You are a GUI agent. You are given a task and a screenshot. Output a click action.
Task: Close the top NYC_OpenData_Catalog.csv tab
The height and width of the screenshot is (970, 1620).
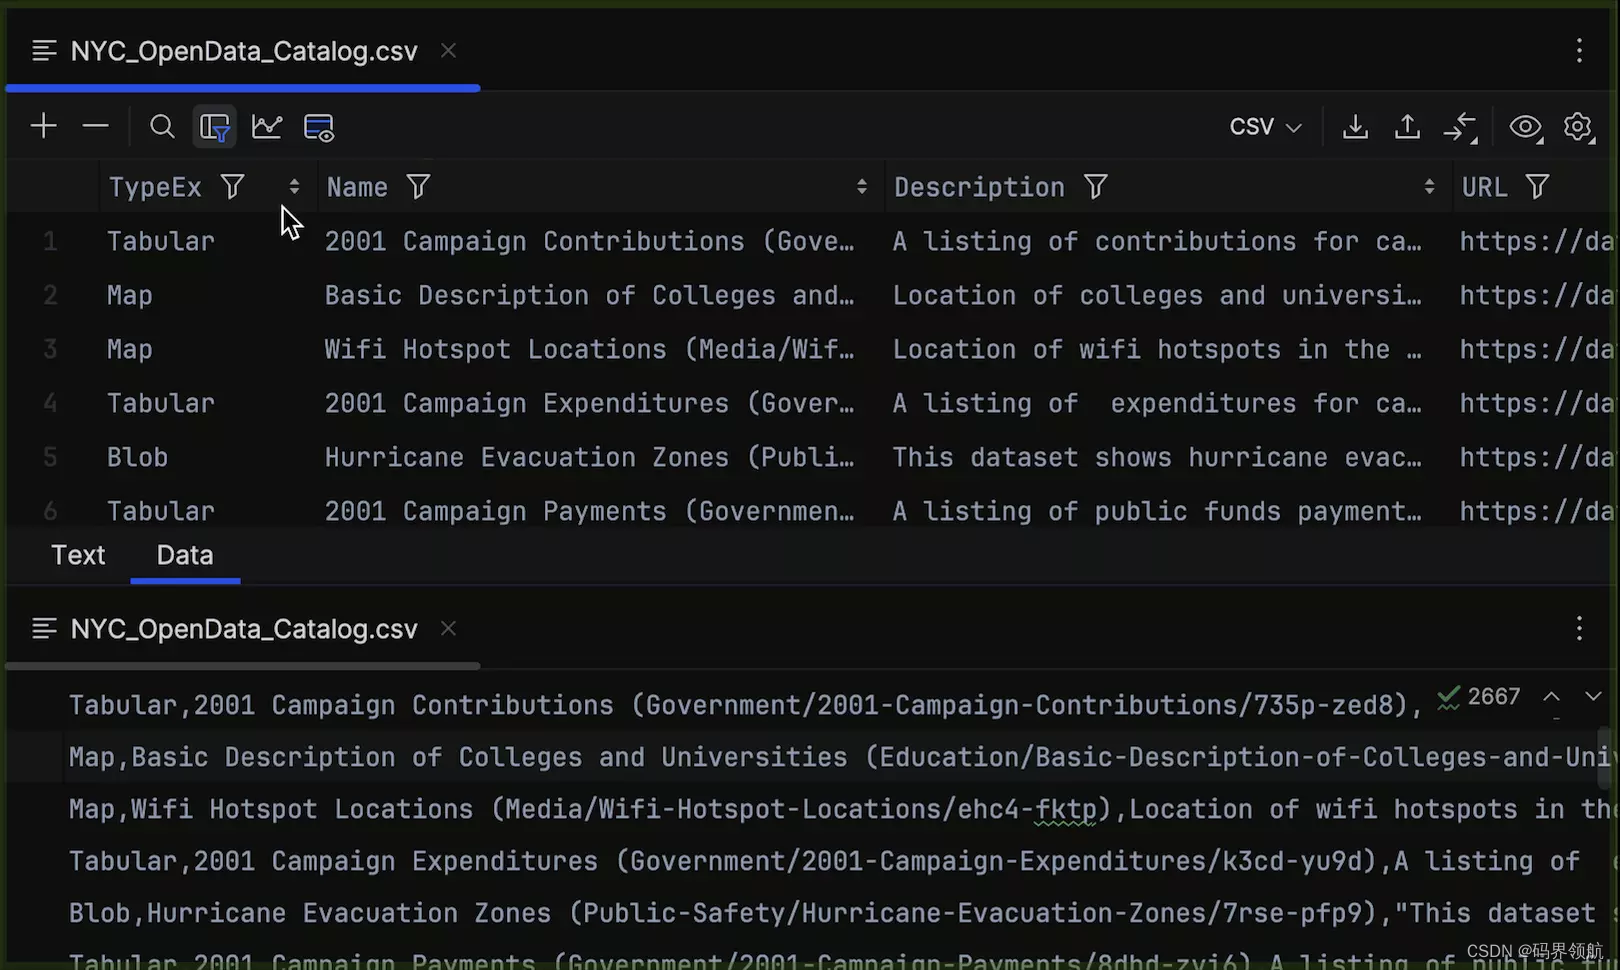(449, 50)
